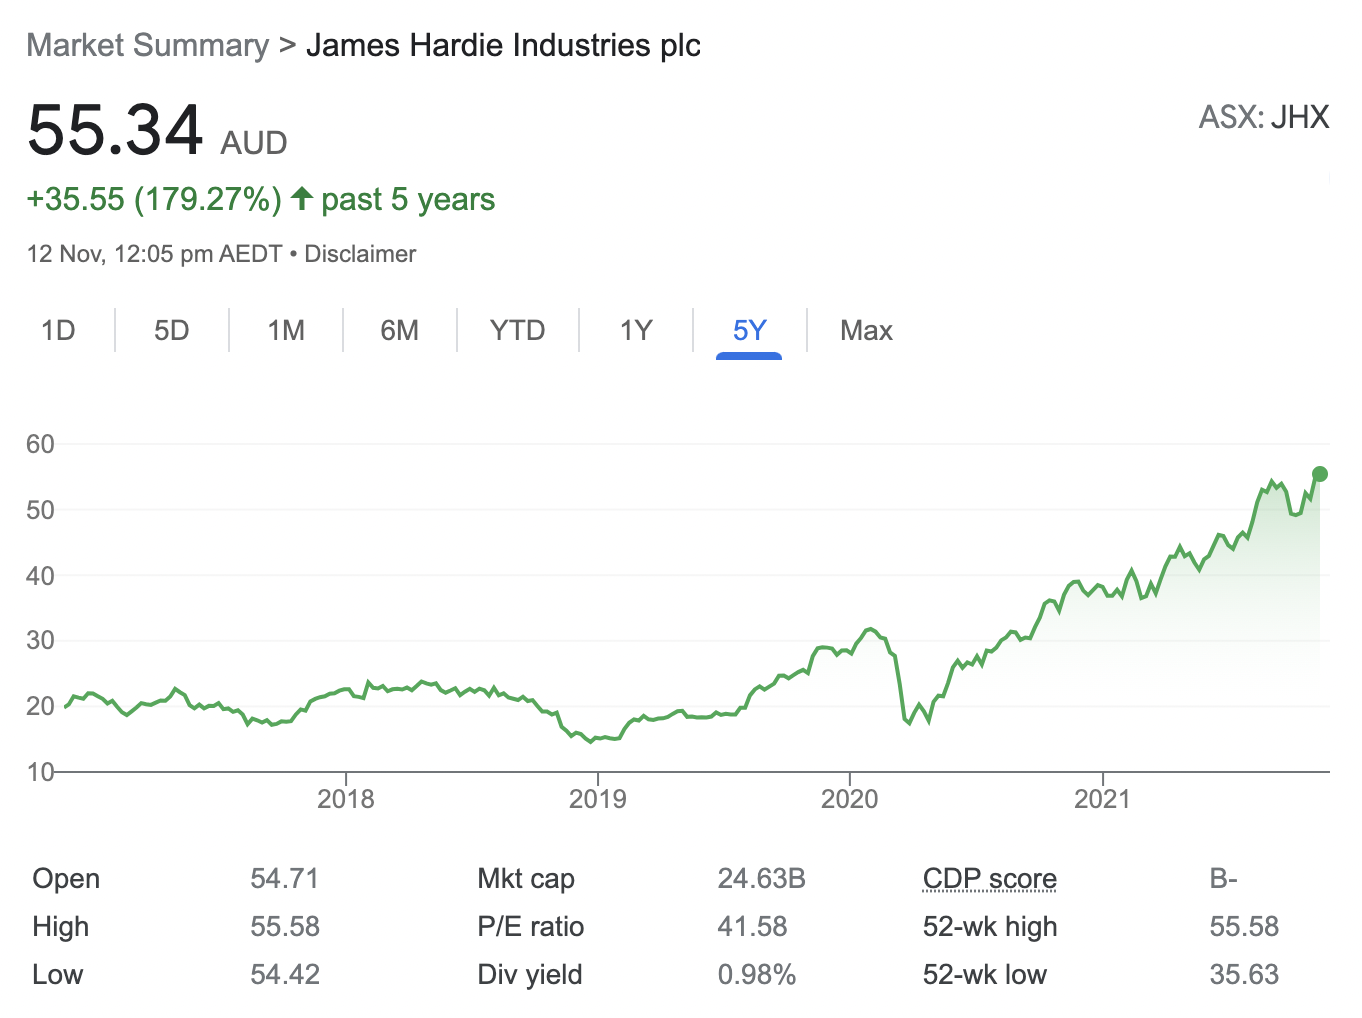This screenshot has width=1362, height=1018.
Task: Click the 2019 marker on the chart axis
Action: pos(598,798)
